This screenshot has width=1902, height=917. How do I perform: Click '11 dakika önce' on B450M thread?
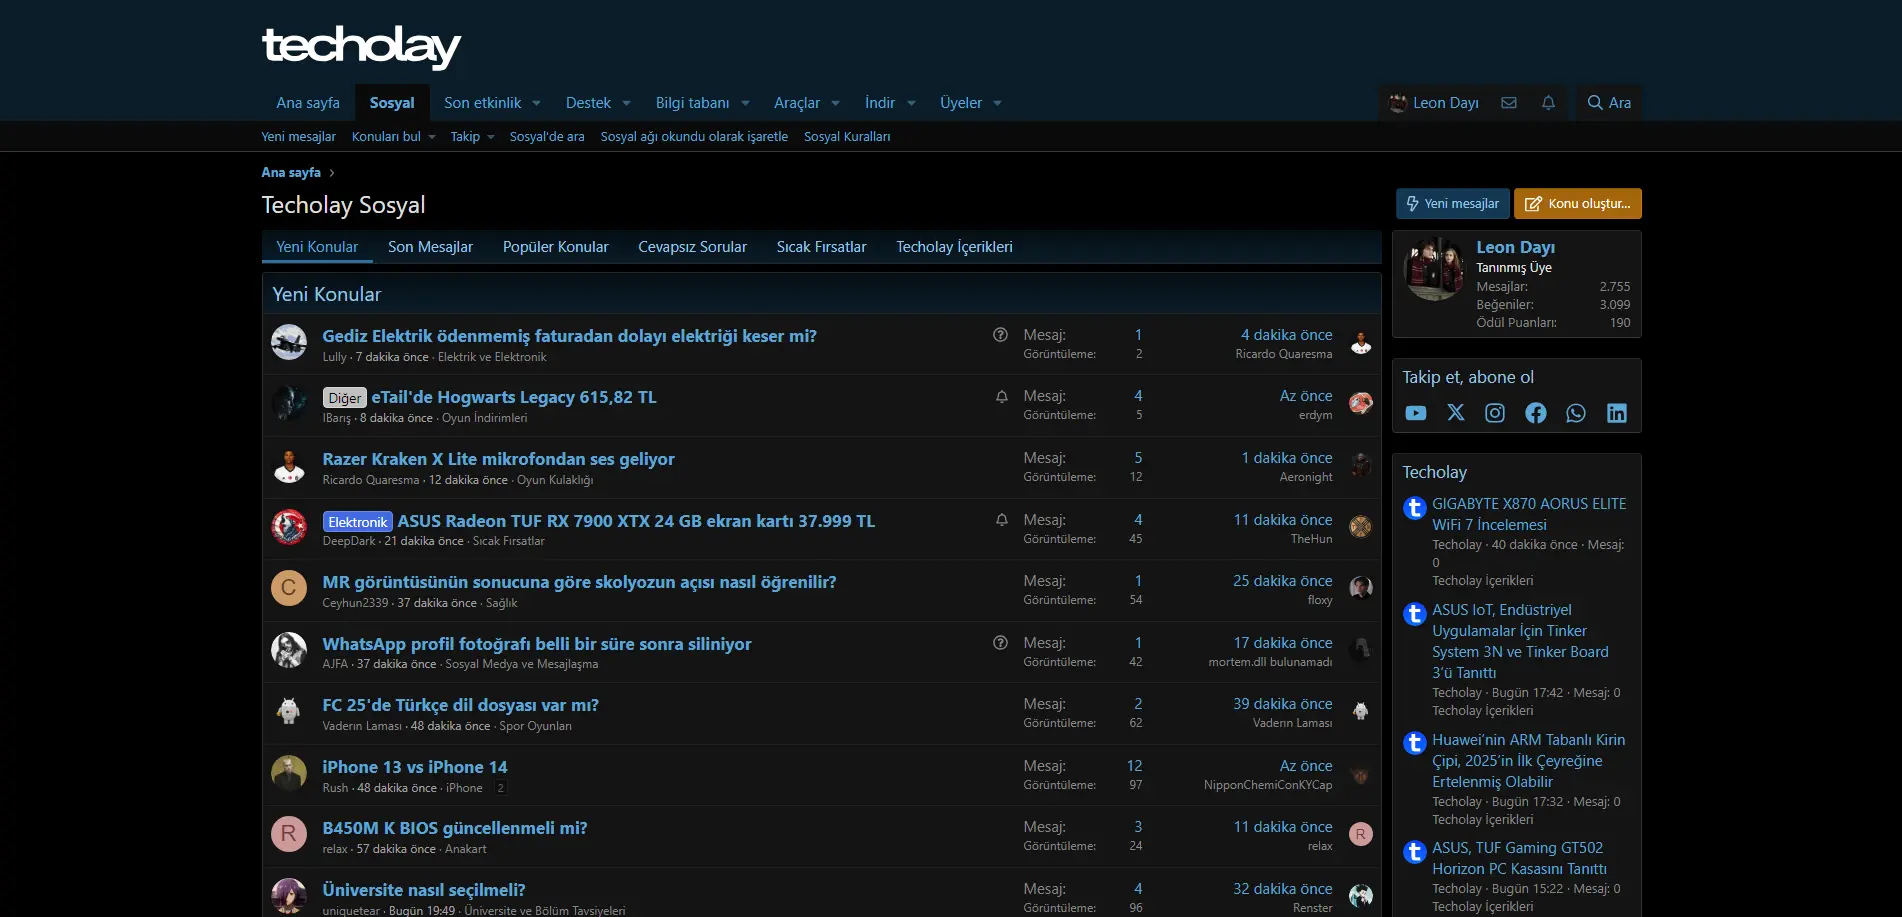(x=1283, y=827)
